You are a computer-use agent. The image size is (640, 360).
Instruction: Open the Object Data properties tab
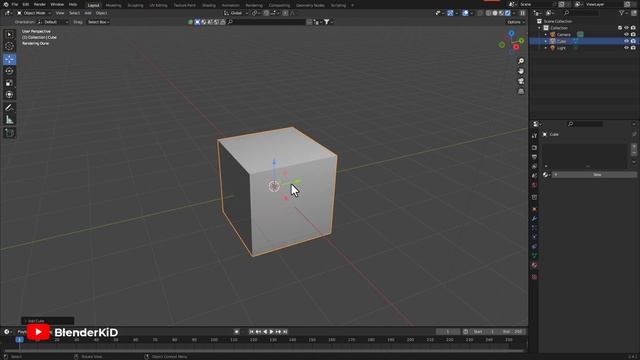point(534,256)
